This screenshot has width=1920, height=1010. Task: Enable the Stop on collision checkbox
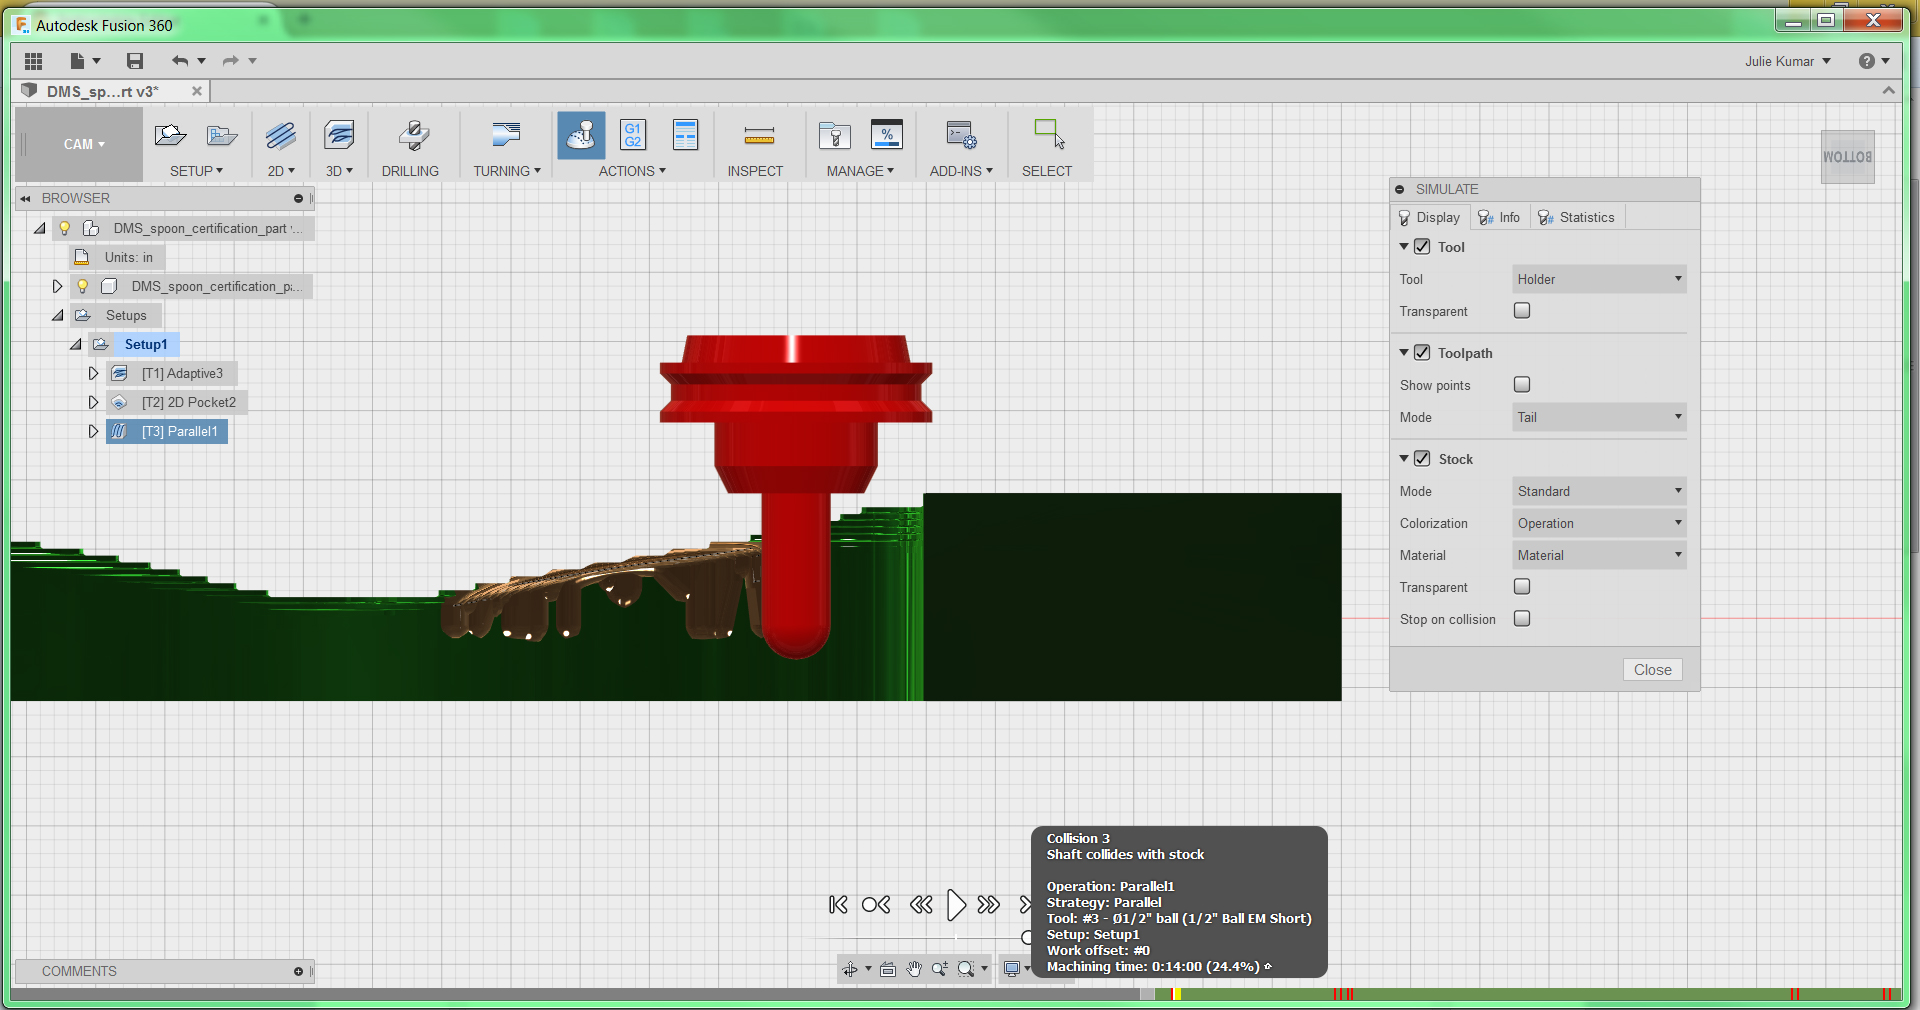[x=1522, y=618]
